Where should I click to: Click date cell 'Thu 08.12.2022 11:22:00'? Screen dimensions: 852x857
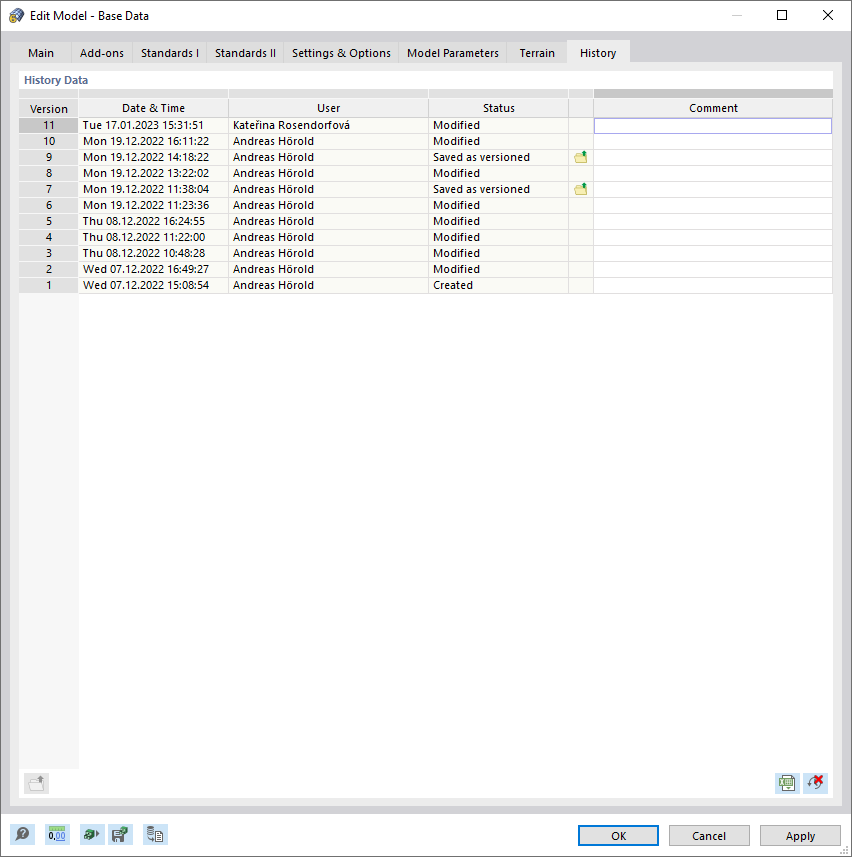click(x=154, y=237)
